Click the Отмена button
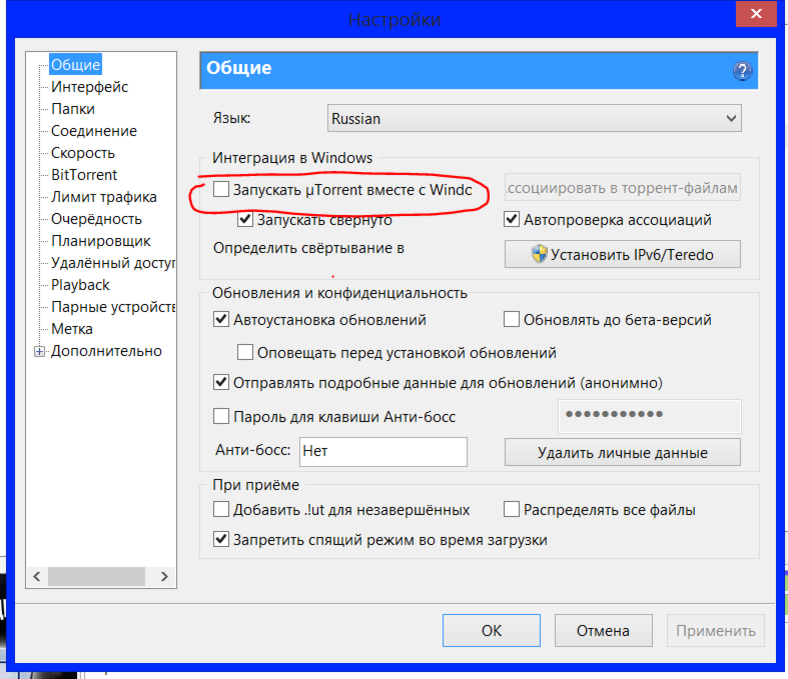The width and height of the screenshot is (788, 679). pos(603,630)
